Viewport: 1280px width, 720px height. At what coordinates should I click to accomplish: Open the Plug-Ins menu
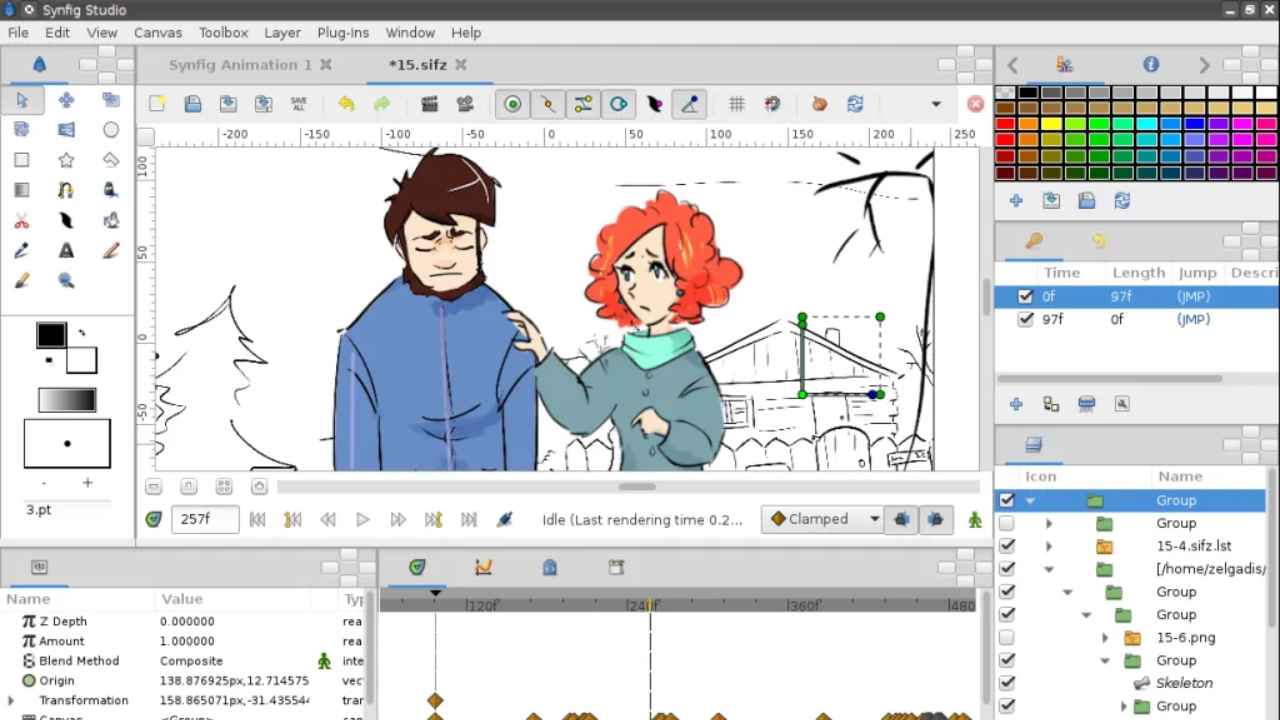[x=343, y=32]
